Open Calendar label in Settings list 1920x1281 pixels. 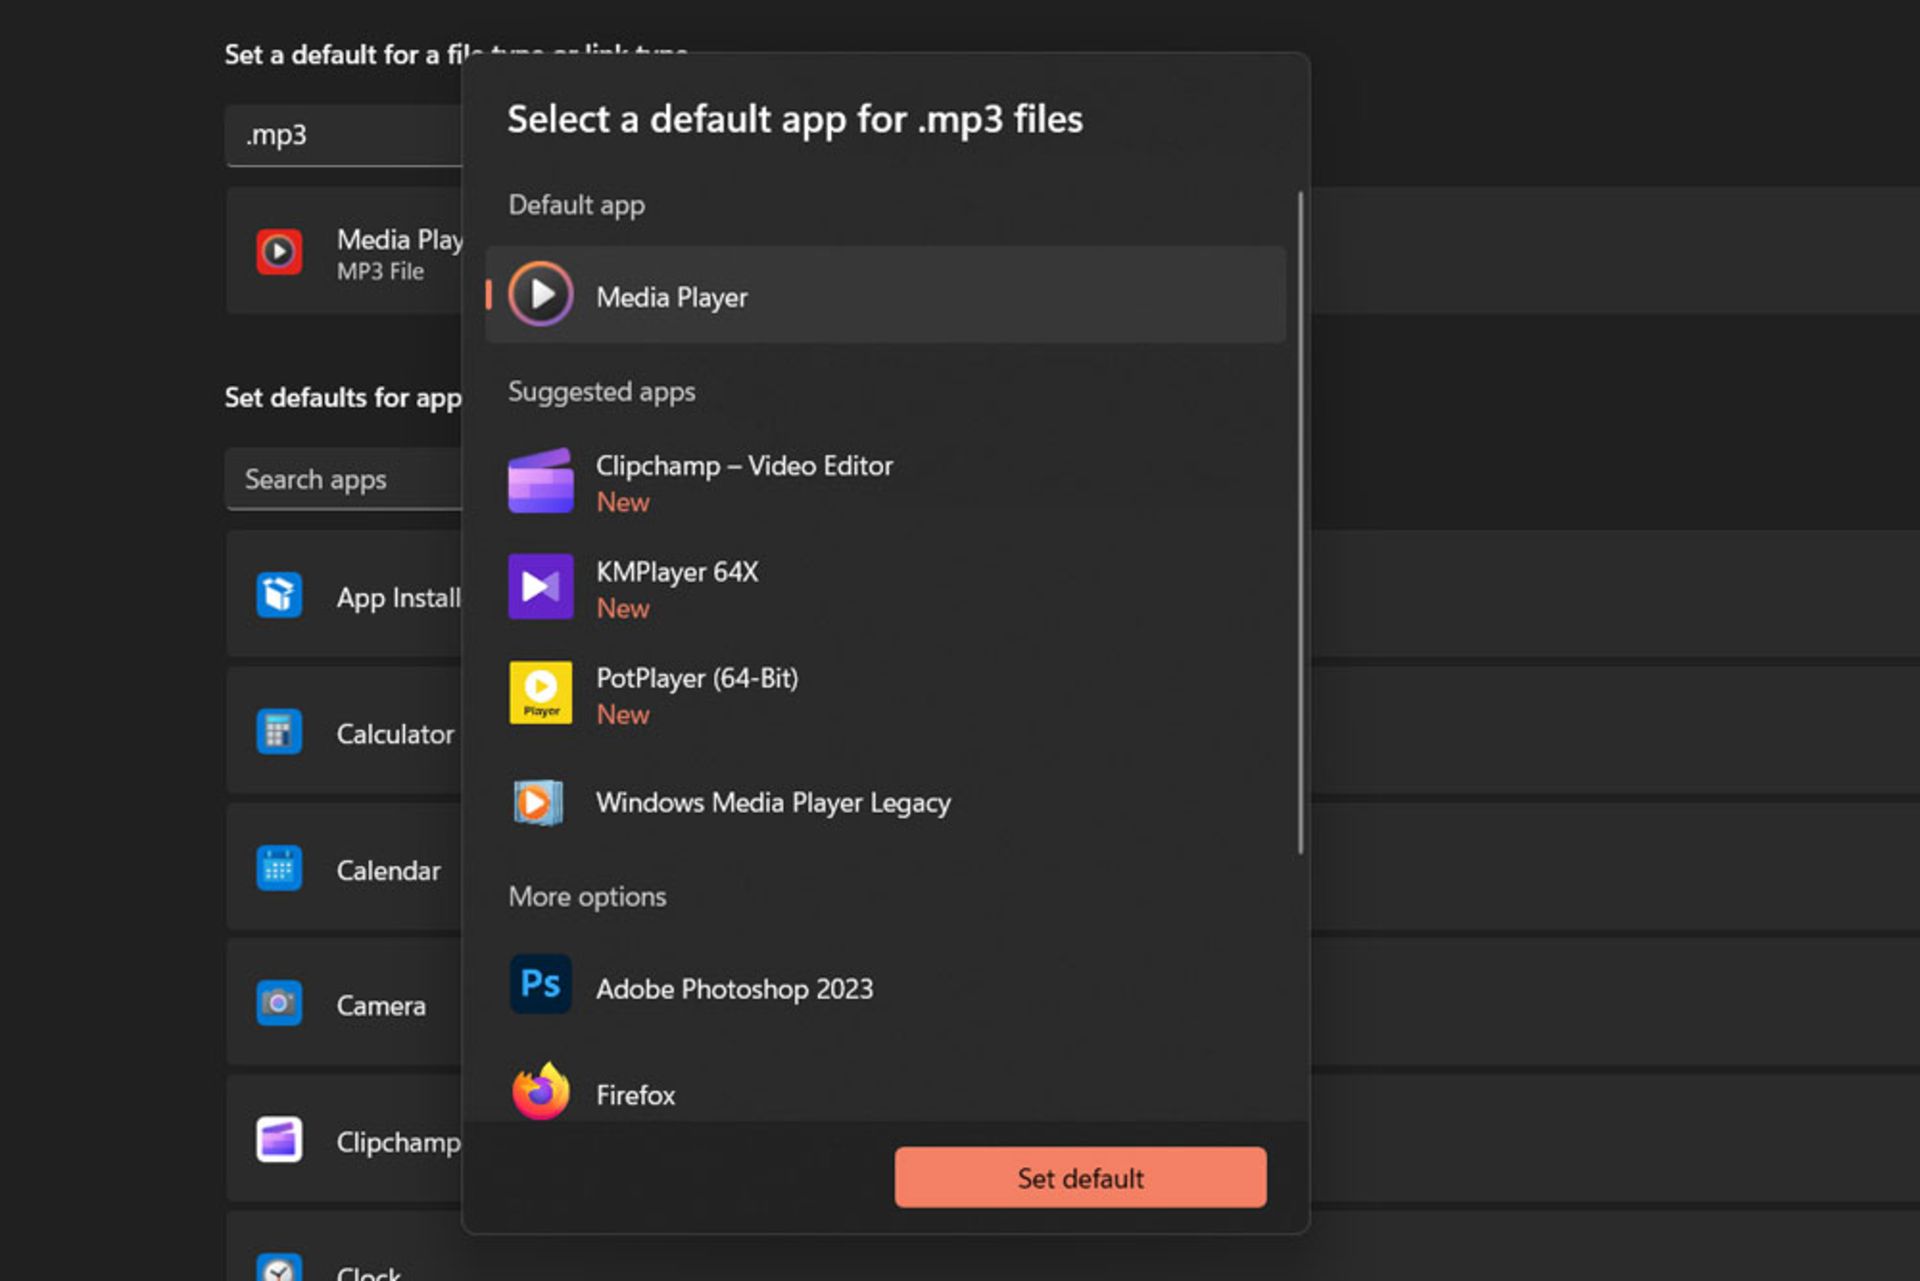pos(388,870)
